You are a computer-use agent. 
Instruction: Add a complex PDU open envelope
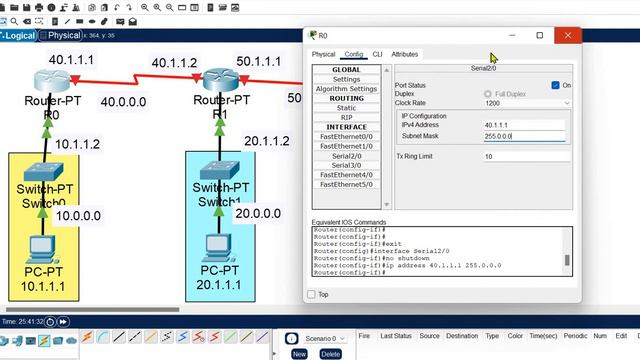click(x=133, y=21)
